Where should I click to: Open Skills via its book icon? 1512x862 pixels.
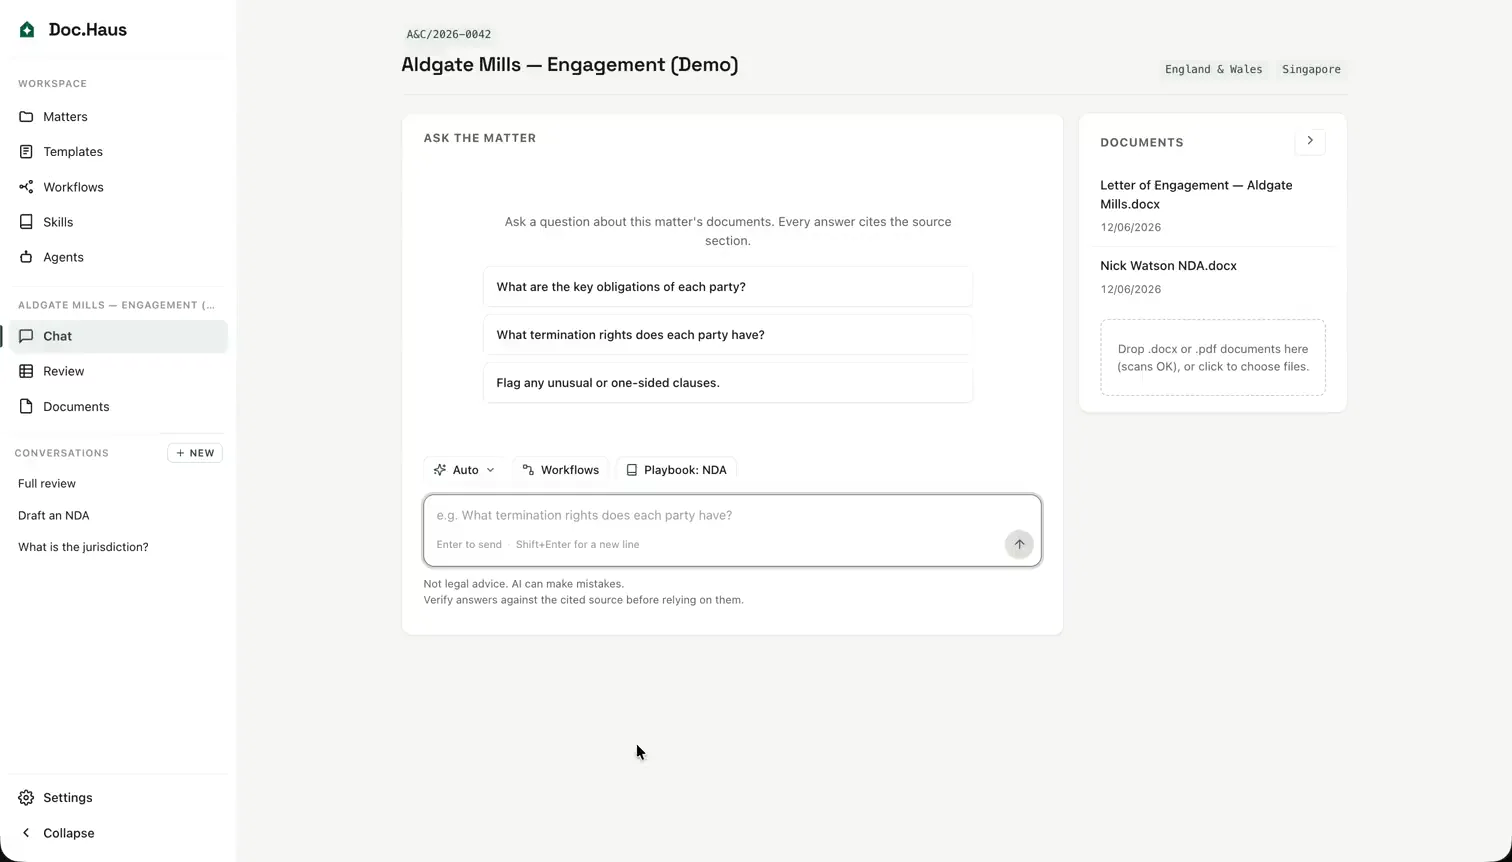coord(26,222)
